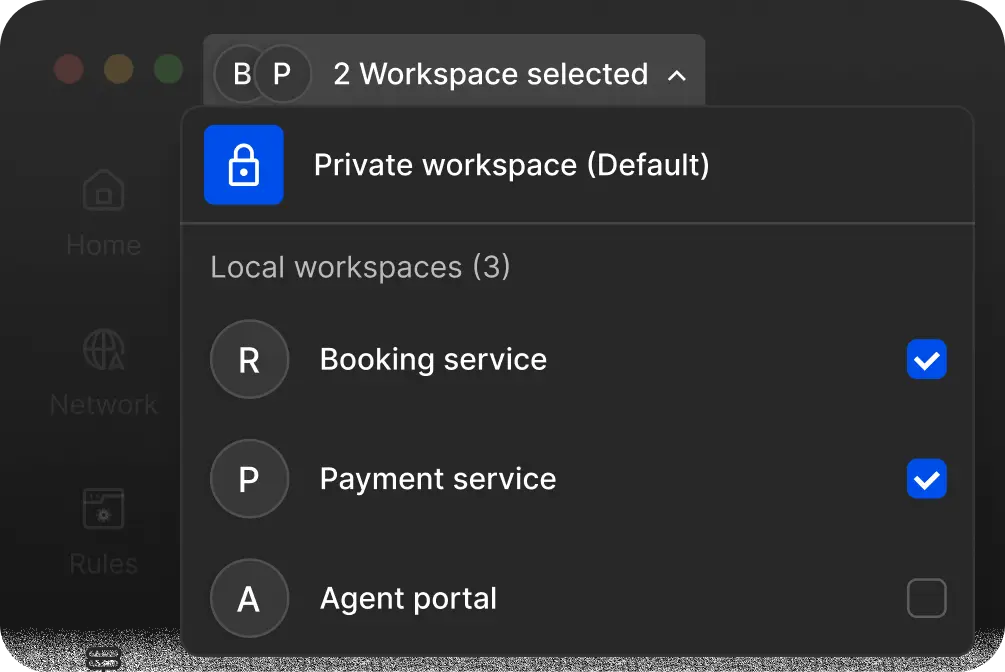Open the Network panel icon
The image size is (1005, 672).
point(103,349)
